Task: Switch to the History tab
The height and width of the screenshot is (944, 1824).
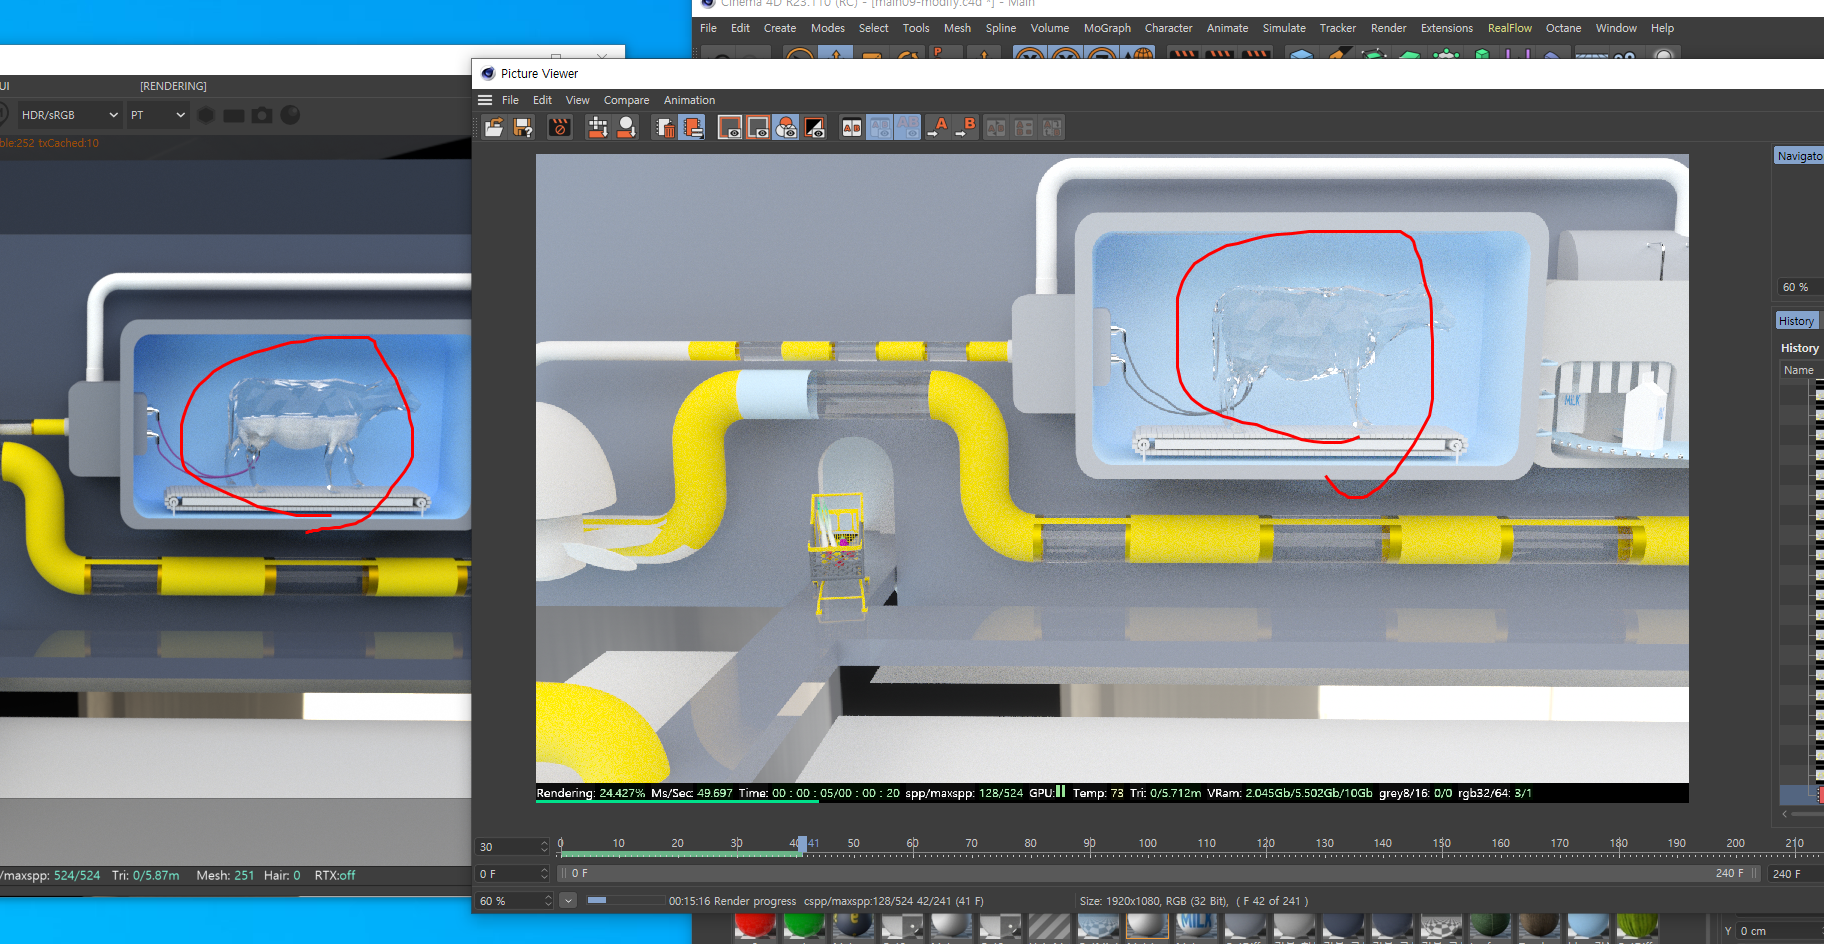Action: (1796, 321)
